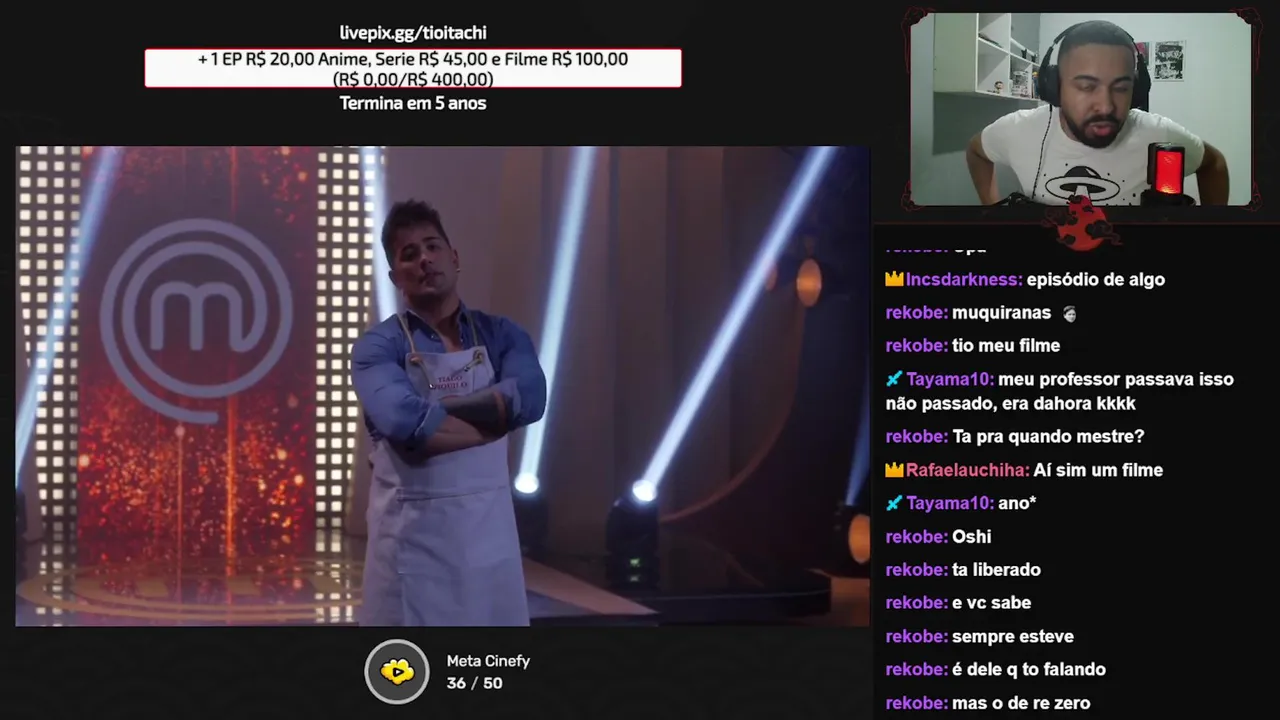Click the '36 / 50' goal counter
Viewport: 1280px width, 720px height.
click(x=474, y=683)
